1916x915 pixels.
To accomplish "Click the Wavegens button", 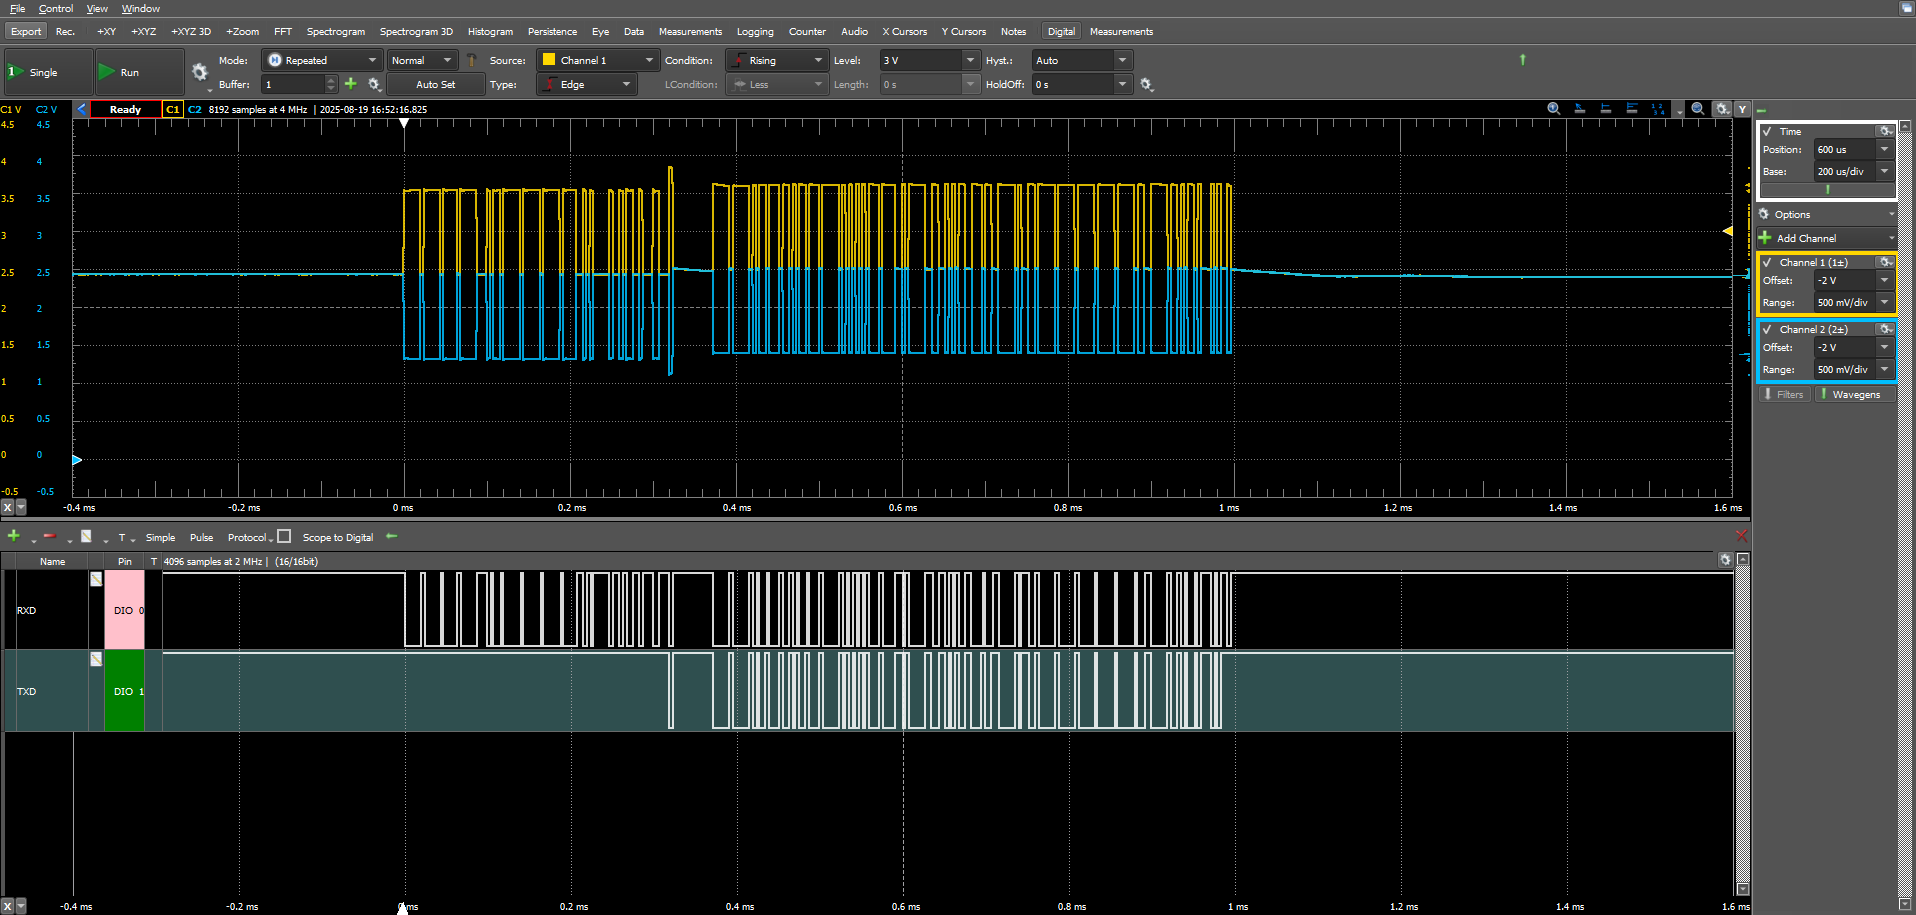I will [1855, 394].
